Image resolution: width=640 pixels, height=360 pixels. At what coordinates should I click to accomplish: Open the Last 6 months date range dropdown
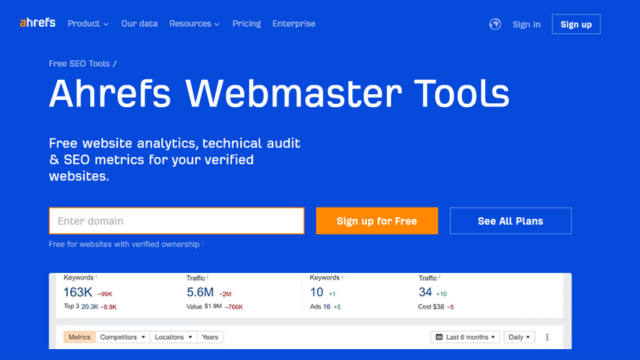pos(465,337)
